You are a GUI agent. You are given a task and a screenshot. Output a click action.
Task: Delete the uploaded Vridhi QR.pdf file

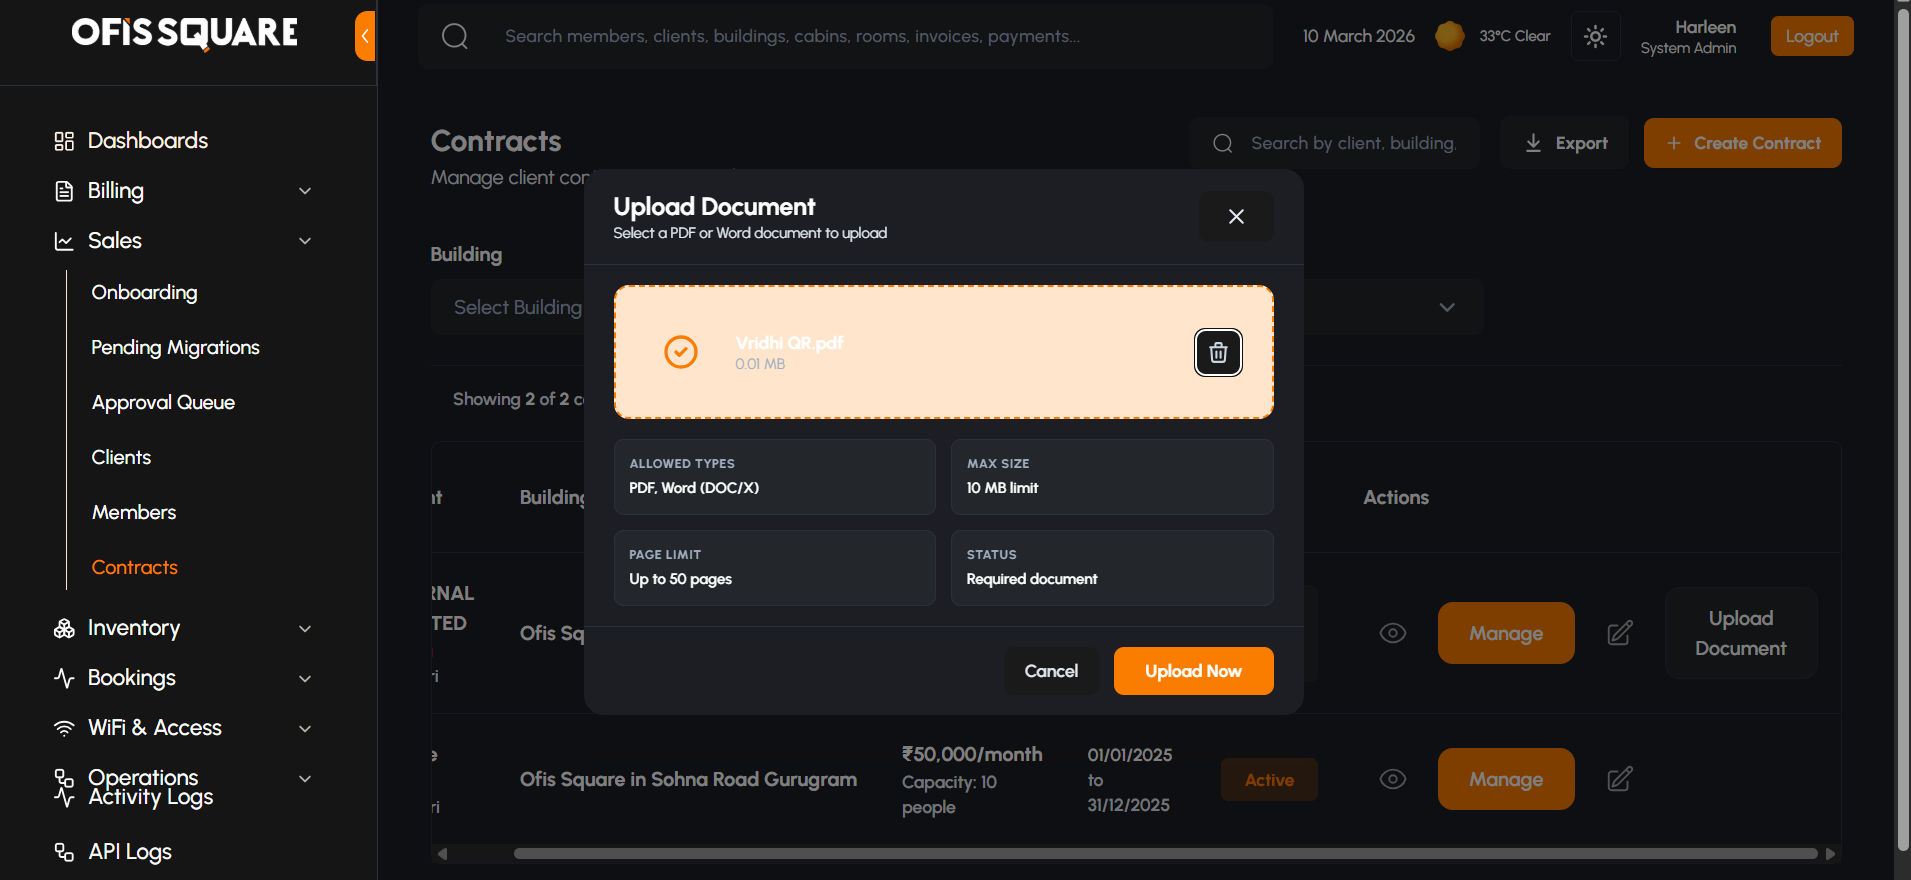(x=1218, y=352)
